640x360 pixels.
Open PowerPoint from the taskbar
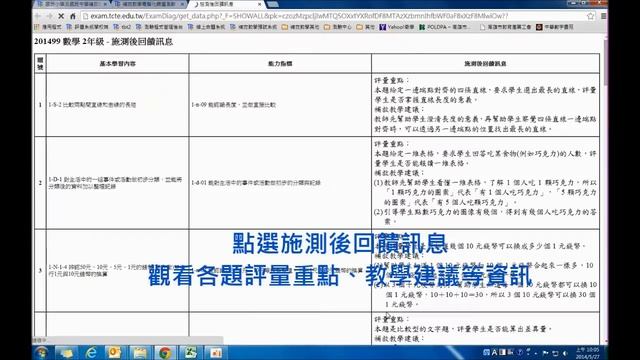click(215, 353)
